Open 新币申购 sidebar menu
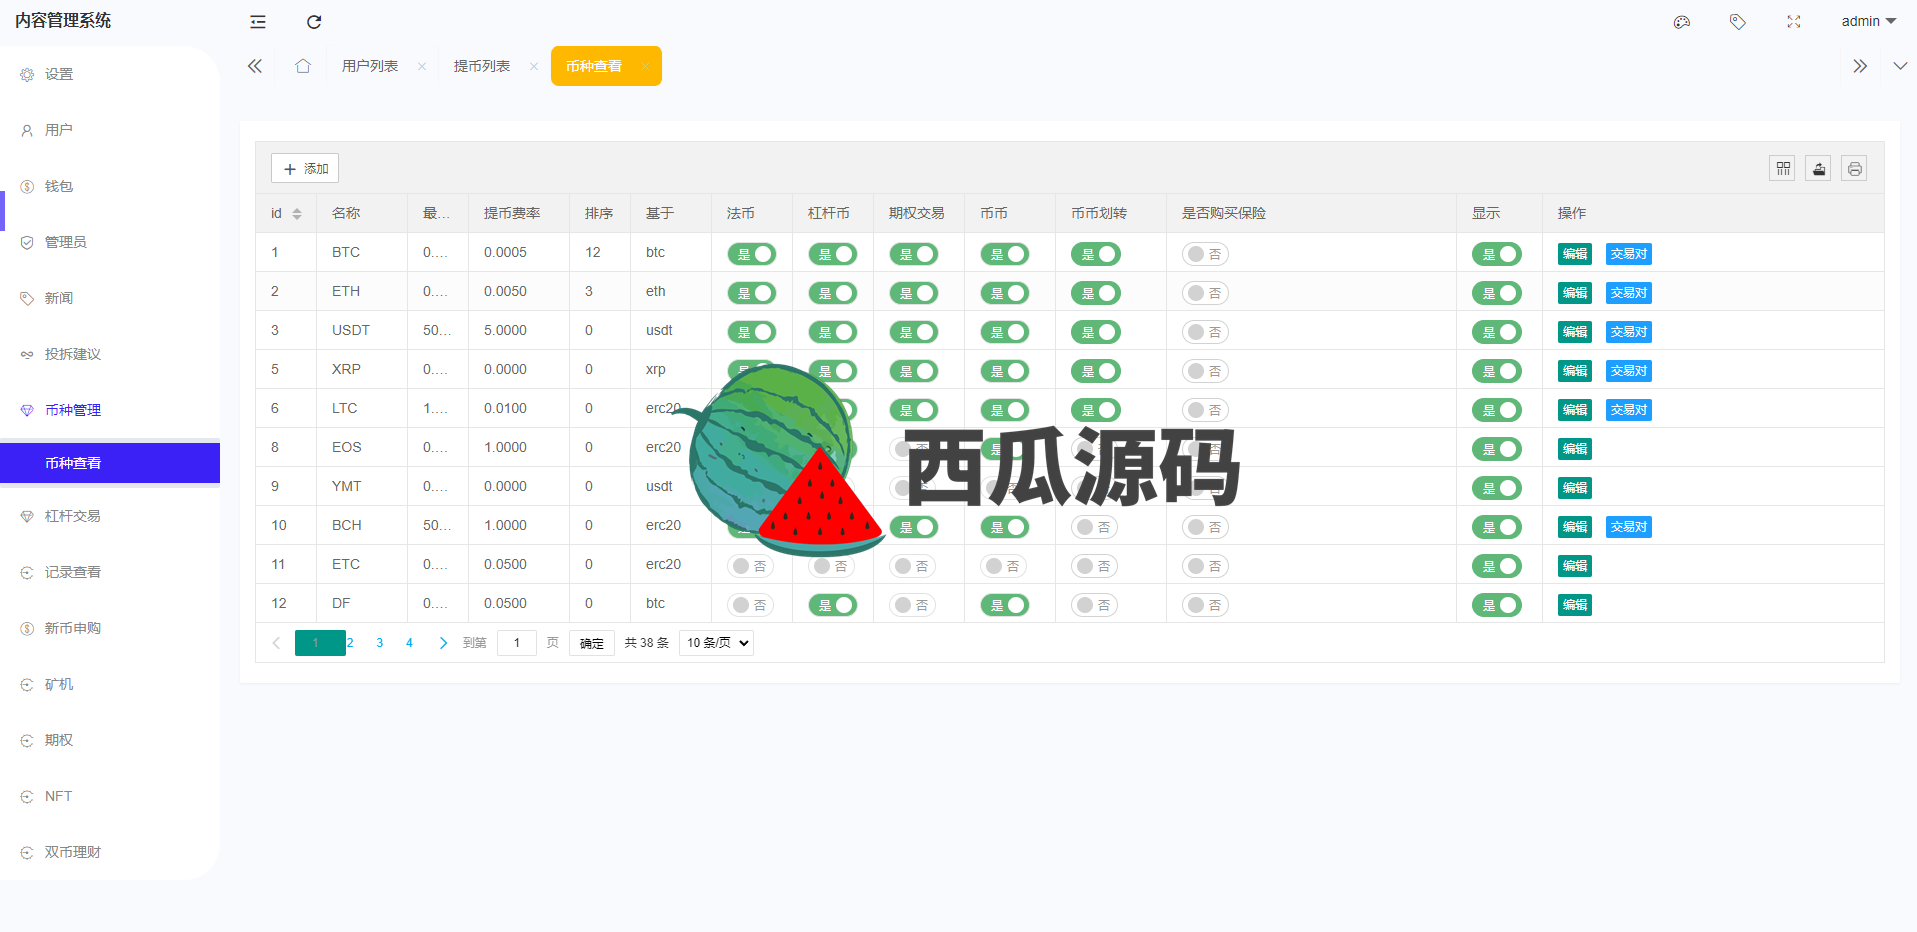Screen dimensions: 1917x932 point(110,628)
